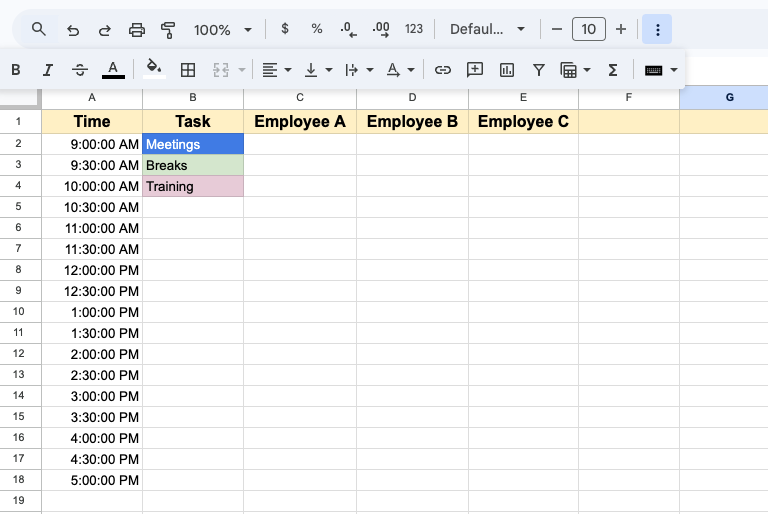768x514 pixels.
Task: Click the filter views table icon
Action: pos(568,70)
